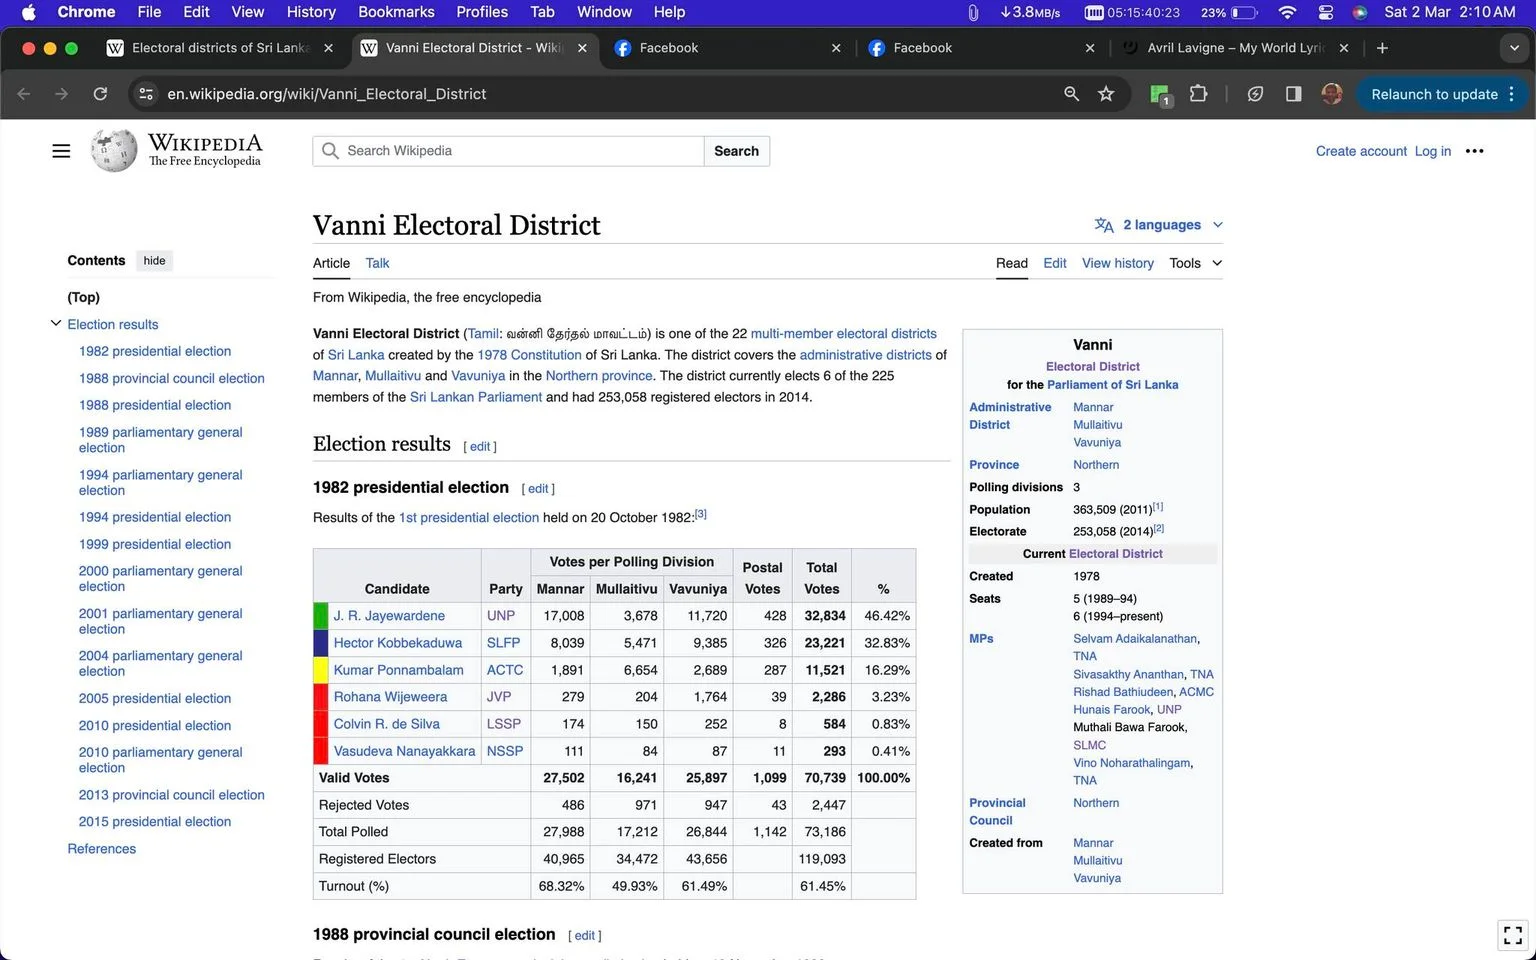Open Siri from the menu bar
Viewport: 1536px width, 960px height.
[x=1360, y=12]
